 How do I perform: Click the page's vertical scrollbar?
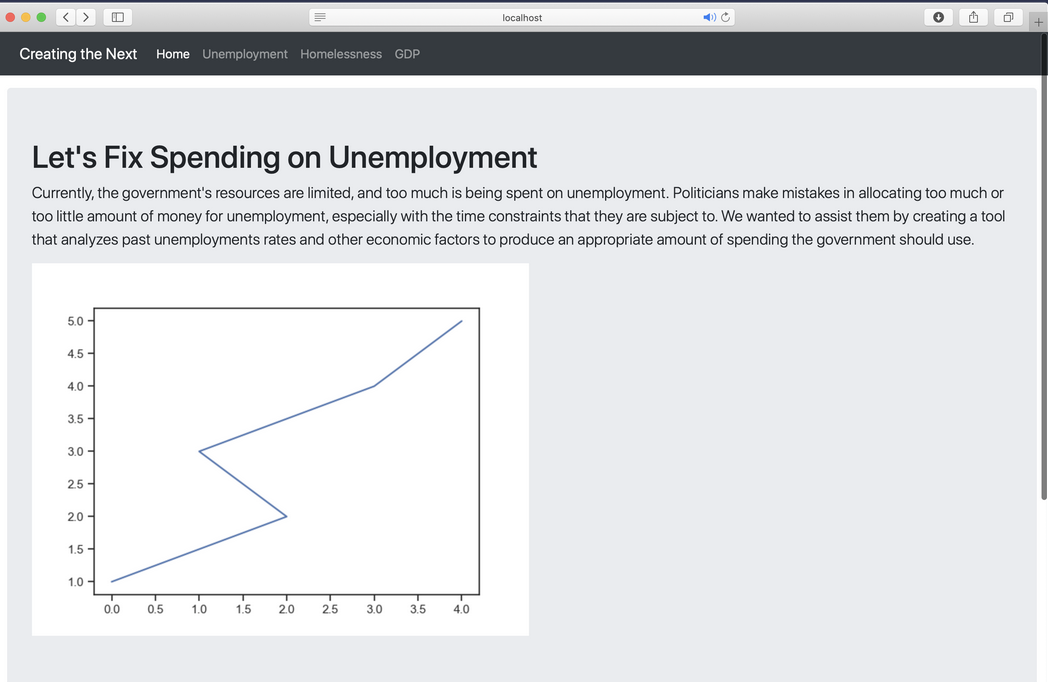(x=1043, y=300)
